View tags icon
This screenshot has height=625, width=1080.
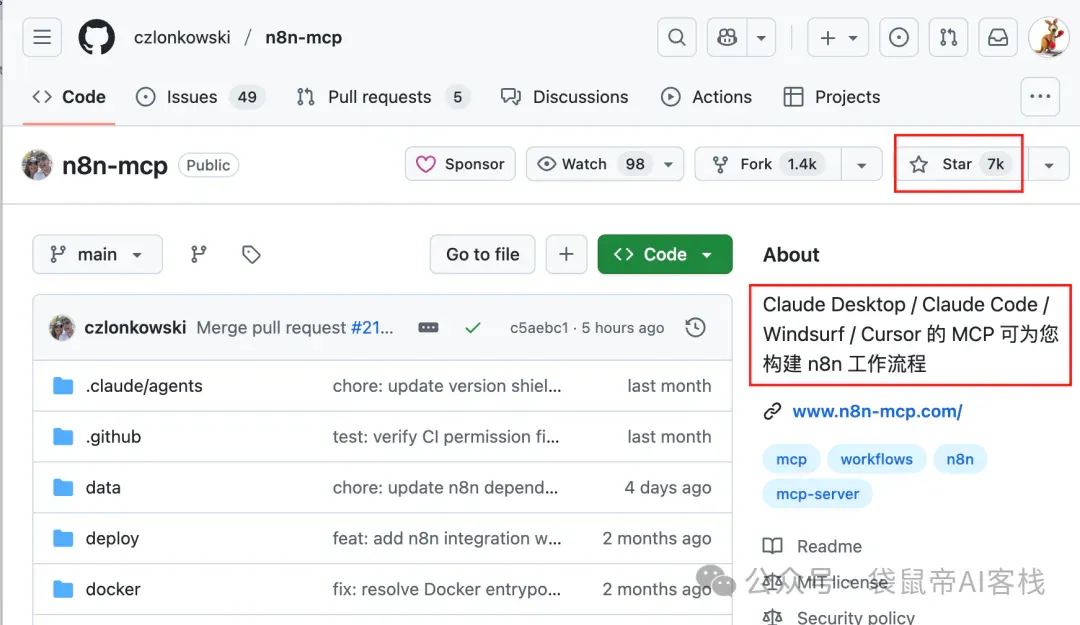point(251,254)
